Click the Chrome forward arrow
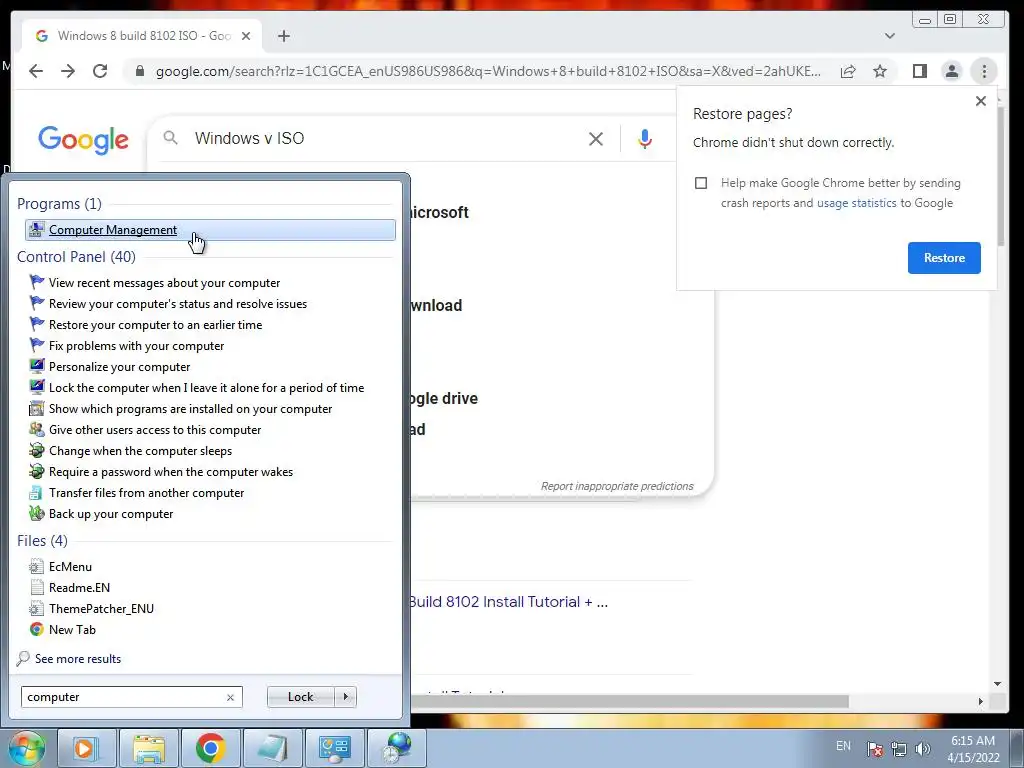 point(68,71)
